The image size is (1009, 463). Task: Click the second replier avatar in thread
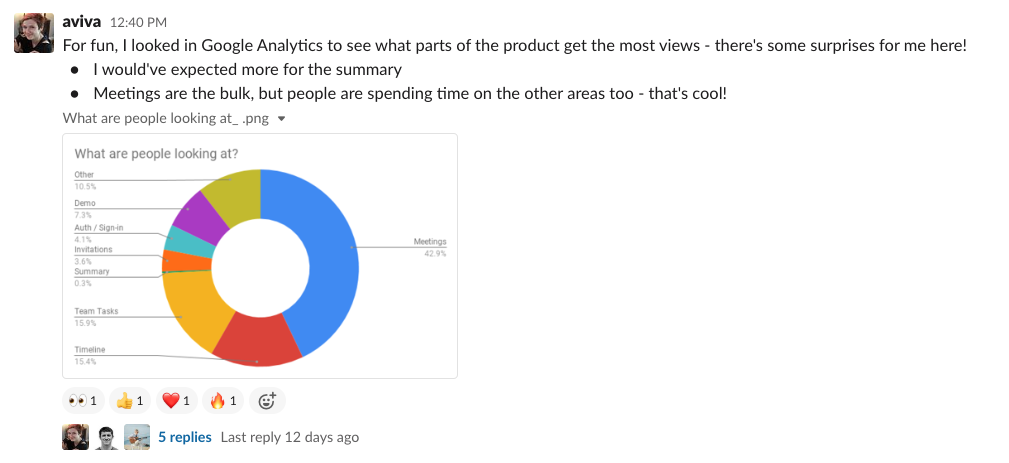pos(106,437)
